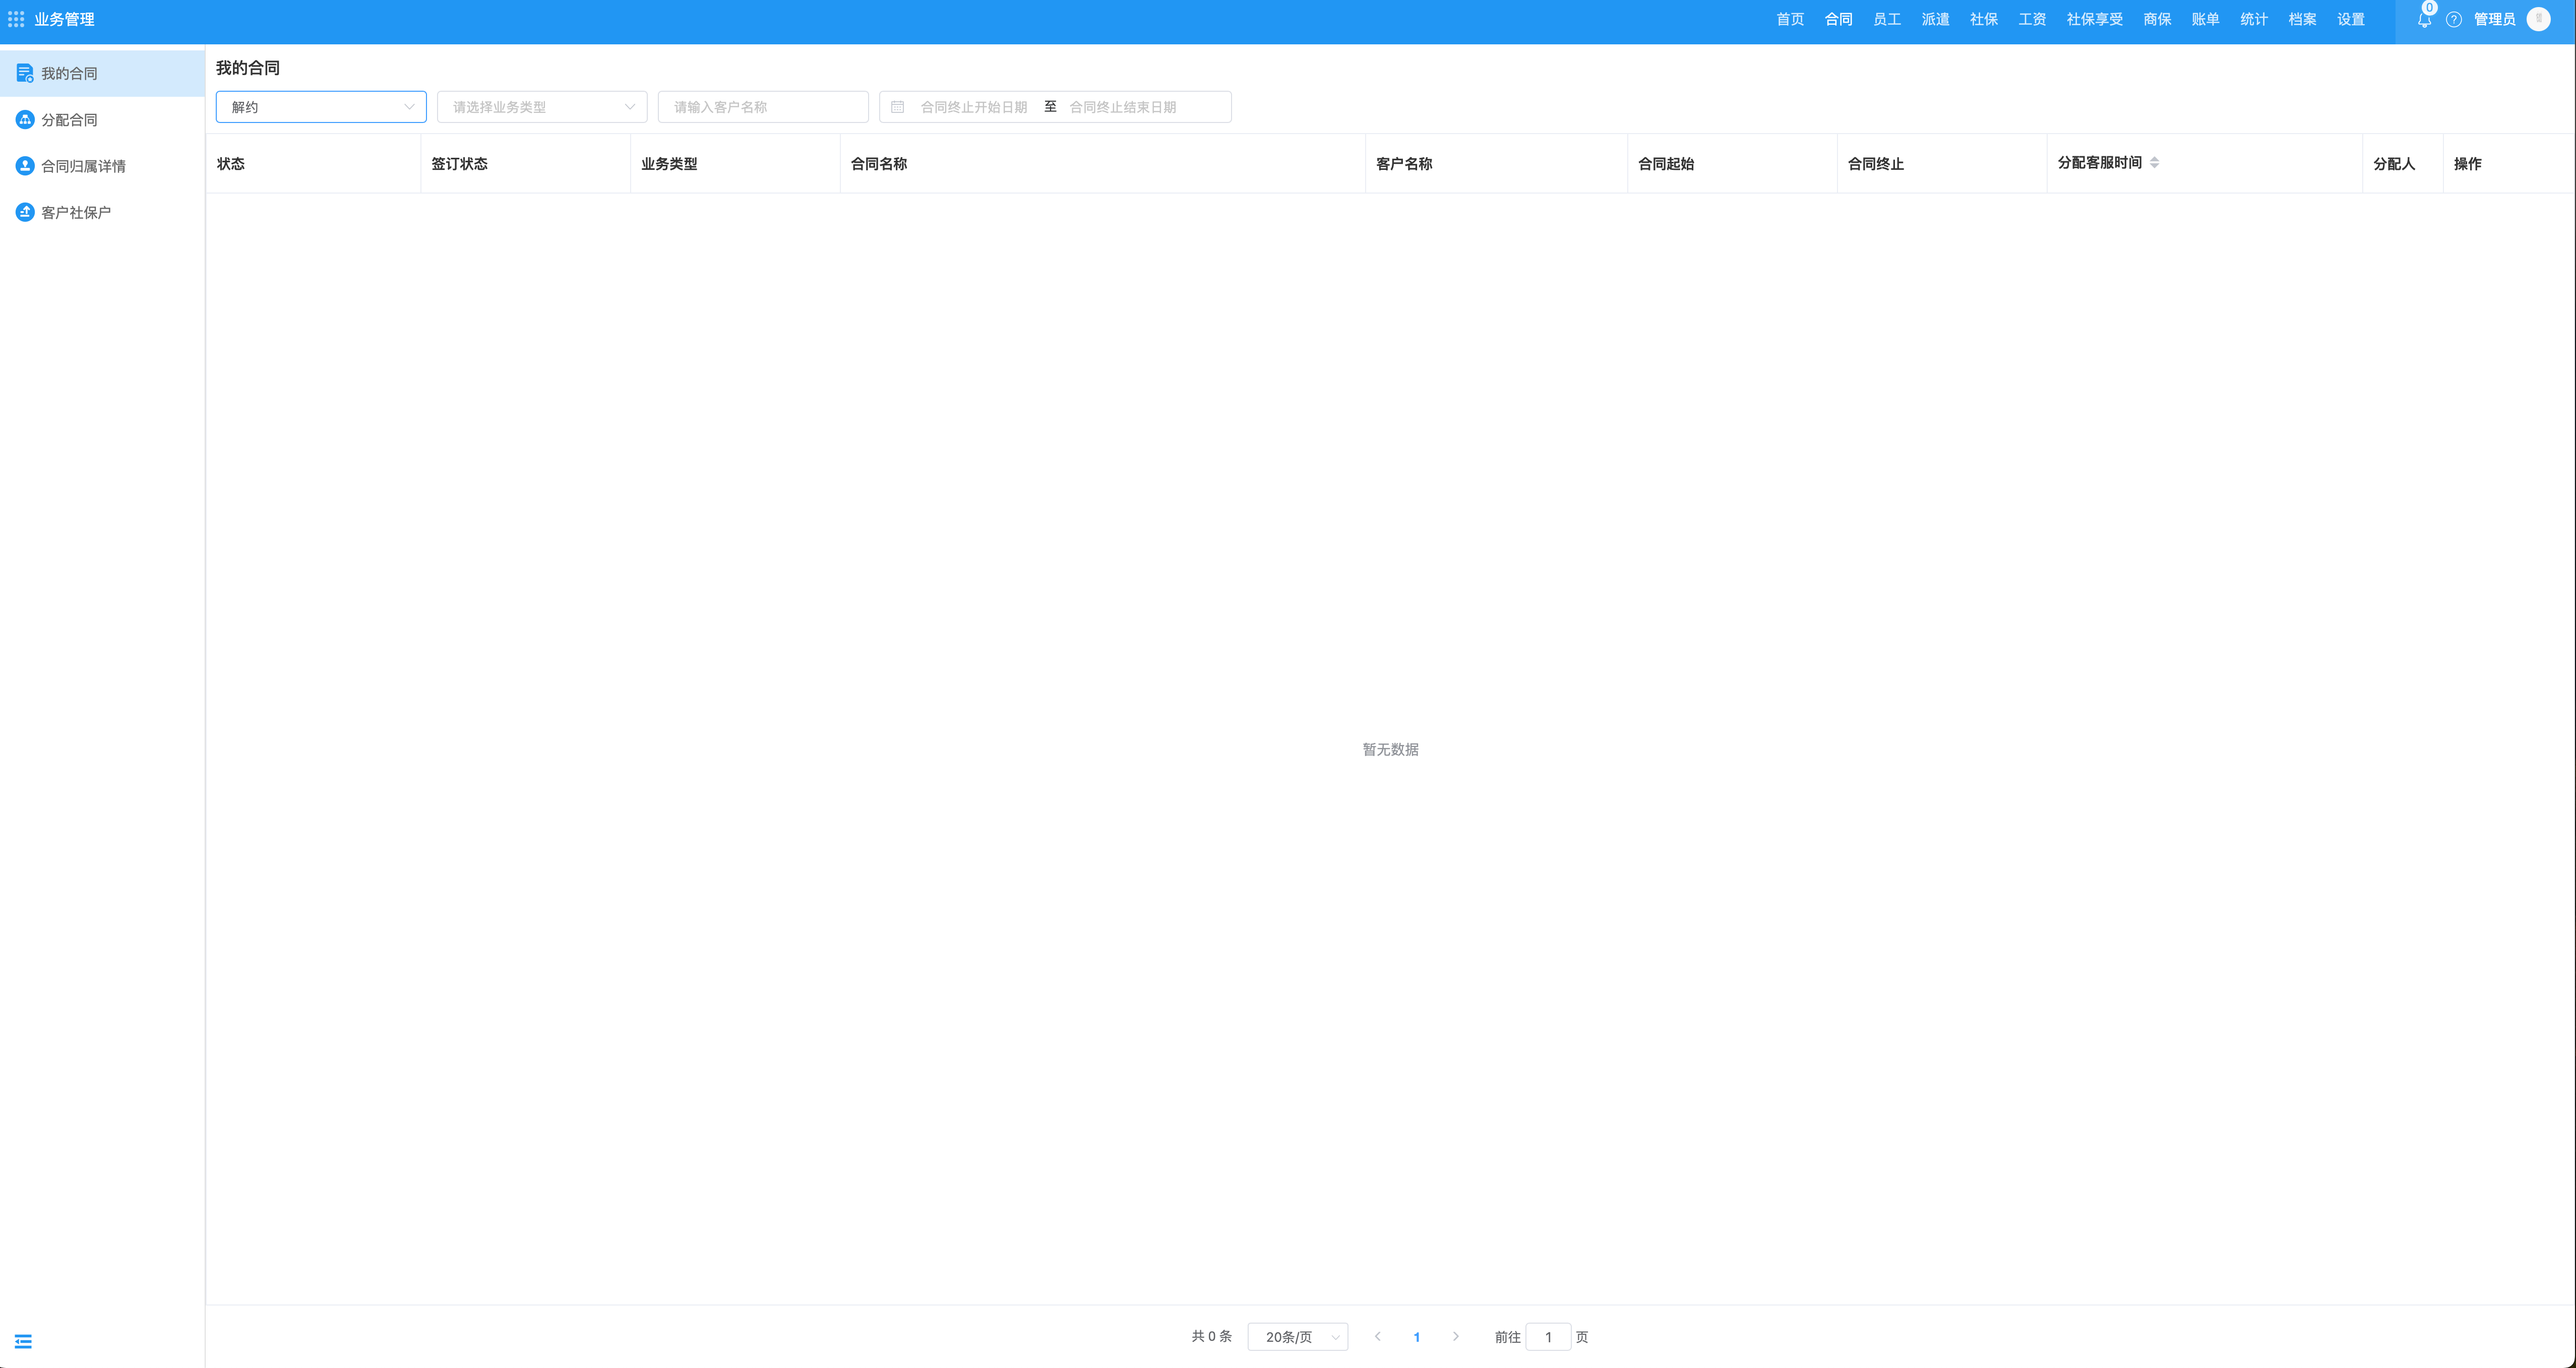The width and height of the screenshot is (2576, 1368).
Task: Select 合同归属详情 in the sidebar
Action: (x=102, y=166)
